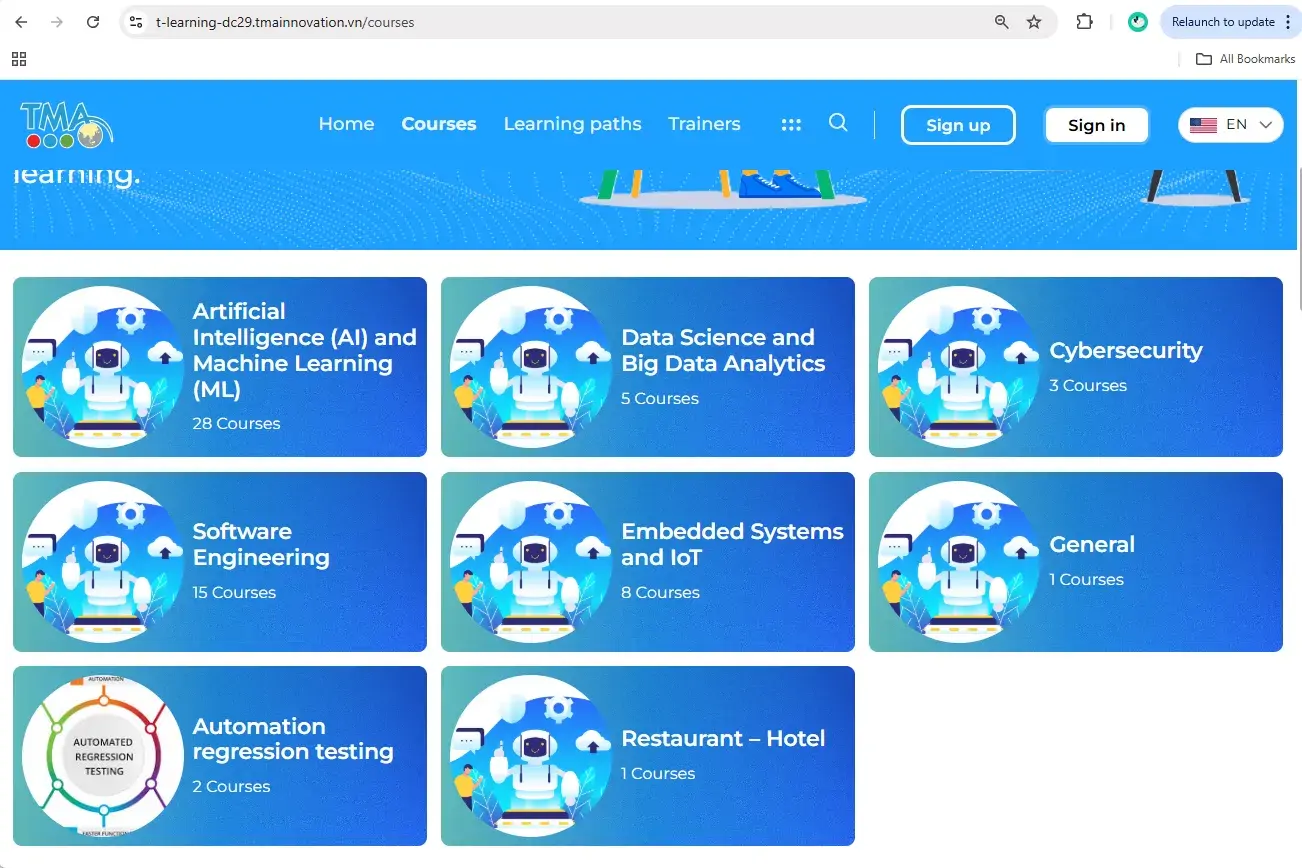
Task: Open the apps grid icon in bookmarks bar
Action: click(x=19, y=59)
